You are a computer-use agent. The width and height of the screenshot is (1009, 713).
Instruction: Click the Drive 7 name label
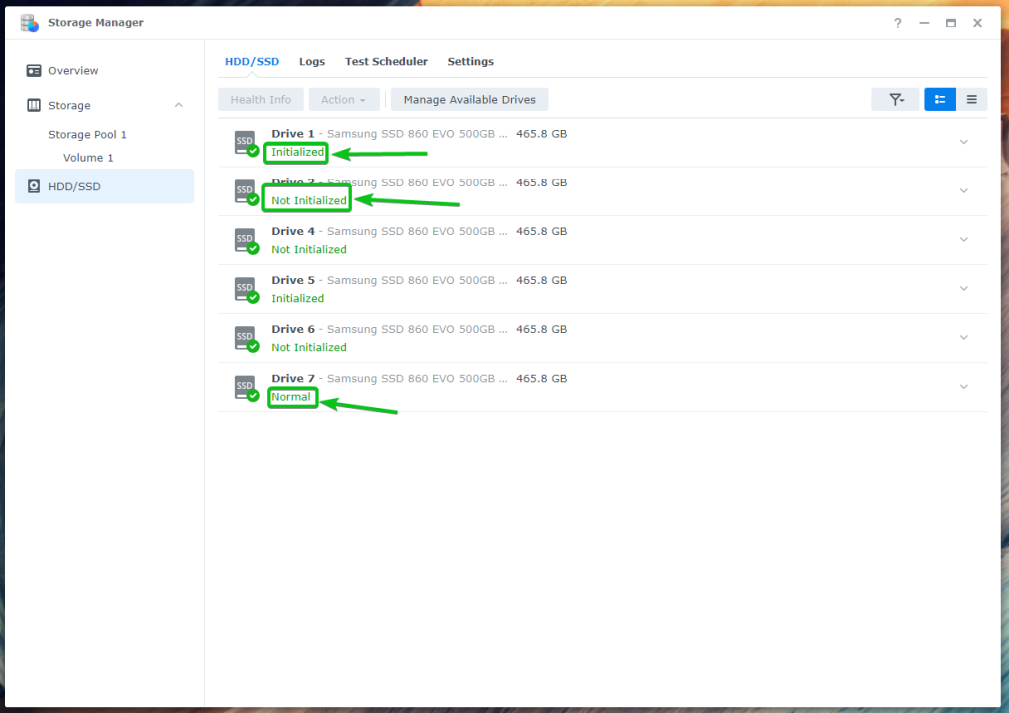coord(293,378)
